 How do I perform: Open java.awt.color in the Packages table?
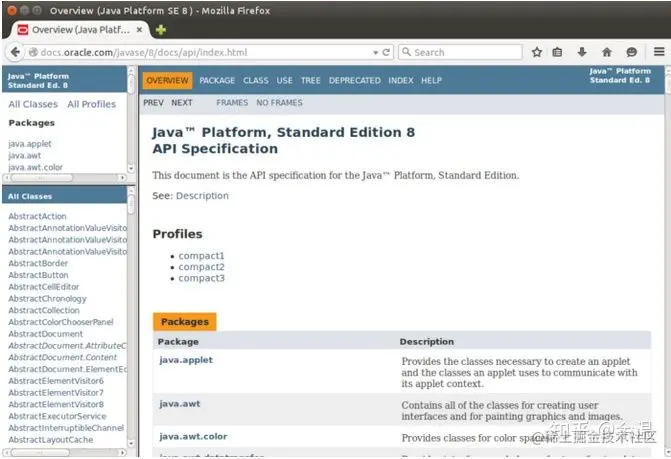click(193, 436)
